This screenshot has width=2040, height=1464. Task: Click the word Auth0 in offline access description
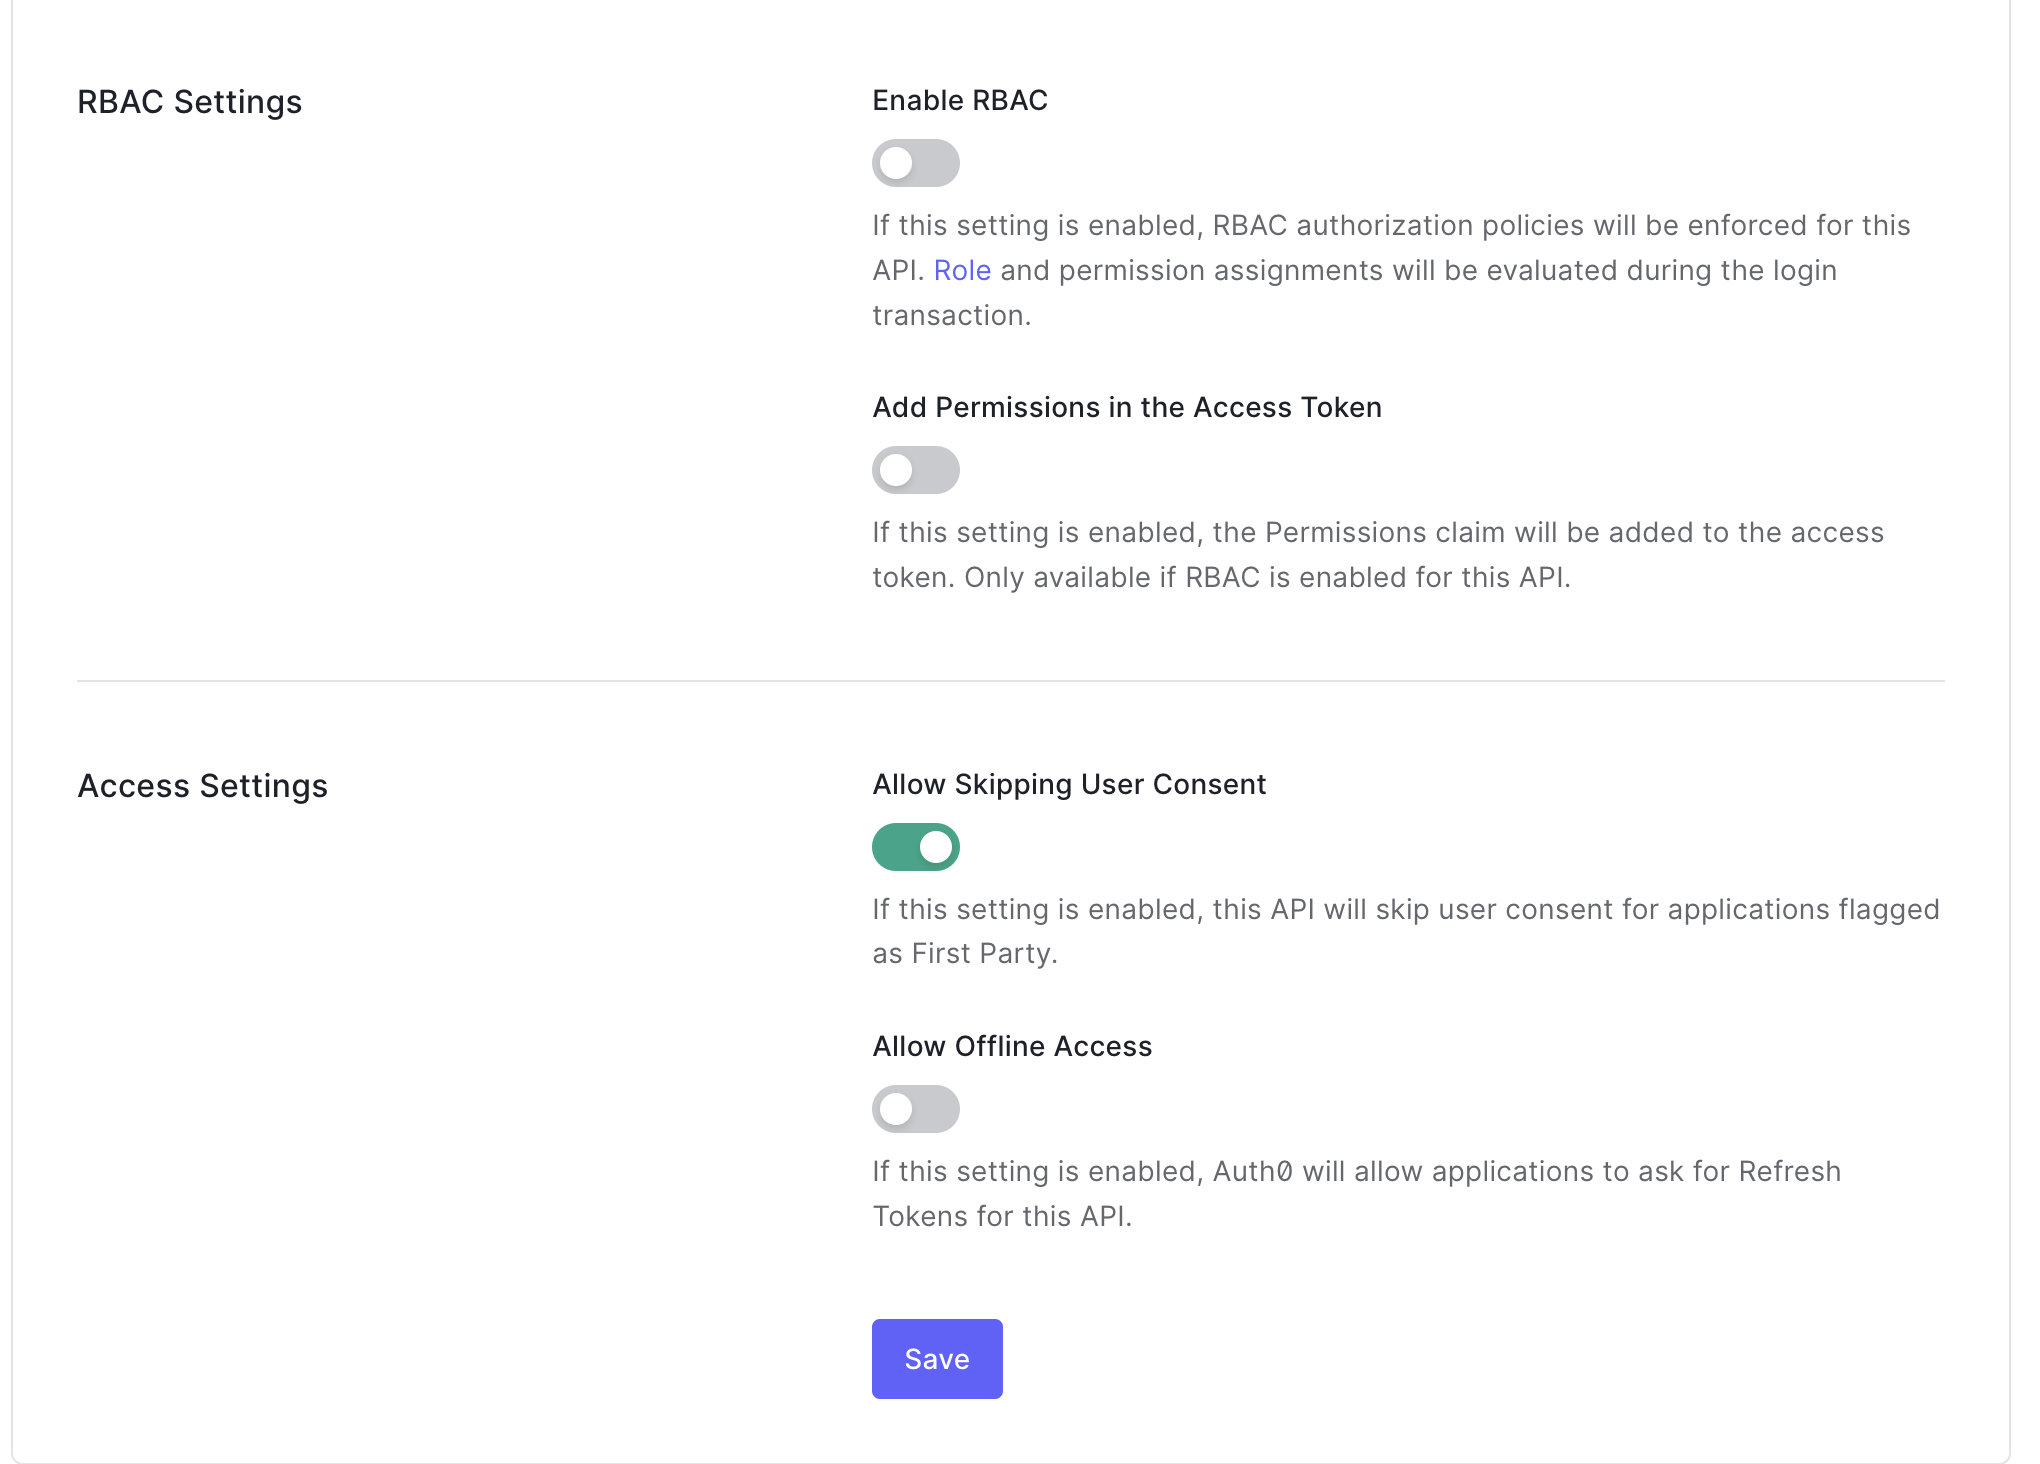1252,1172
